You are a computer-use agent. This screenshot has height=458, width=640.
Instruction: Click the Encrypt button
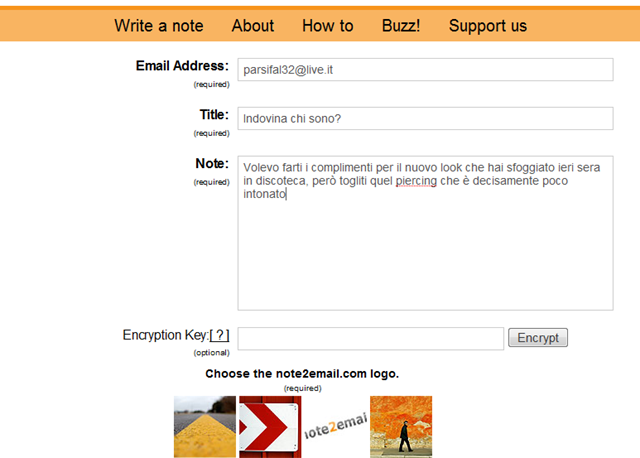pos(538,338)
